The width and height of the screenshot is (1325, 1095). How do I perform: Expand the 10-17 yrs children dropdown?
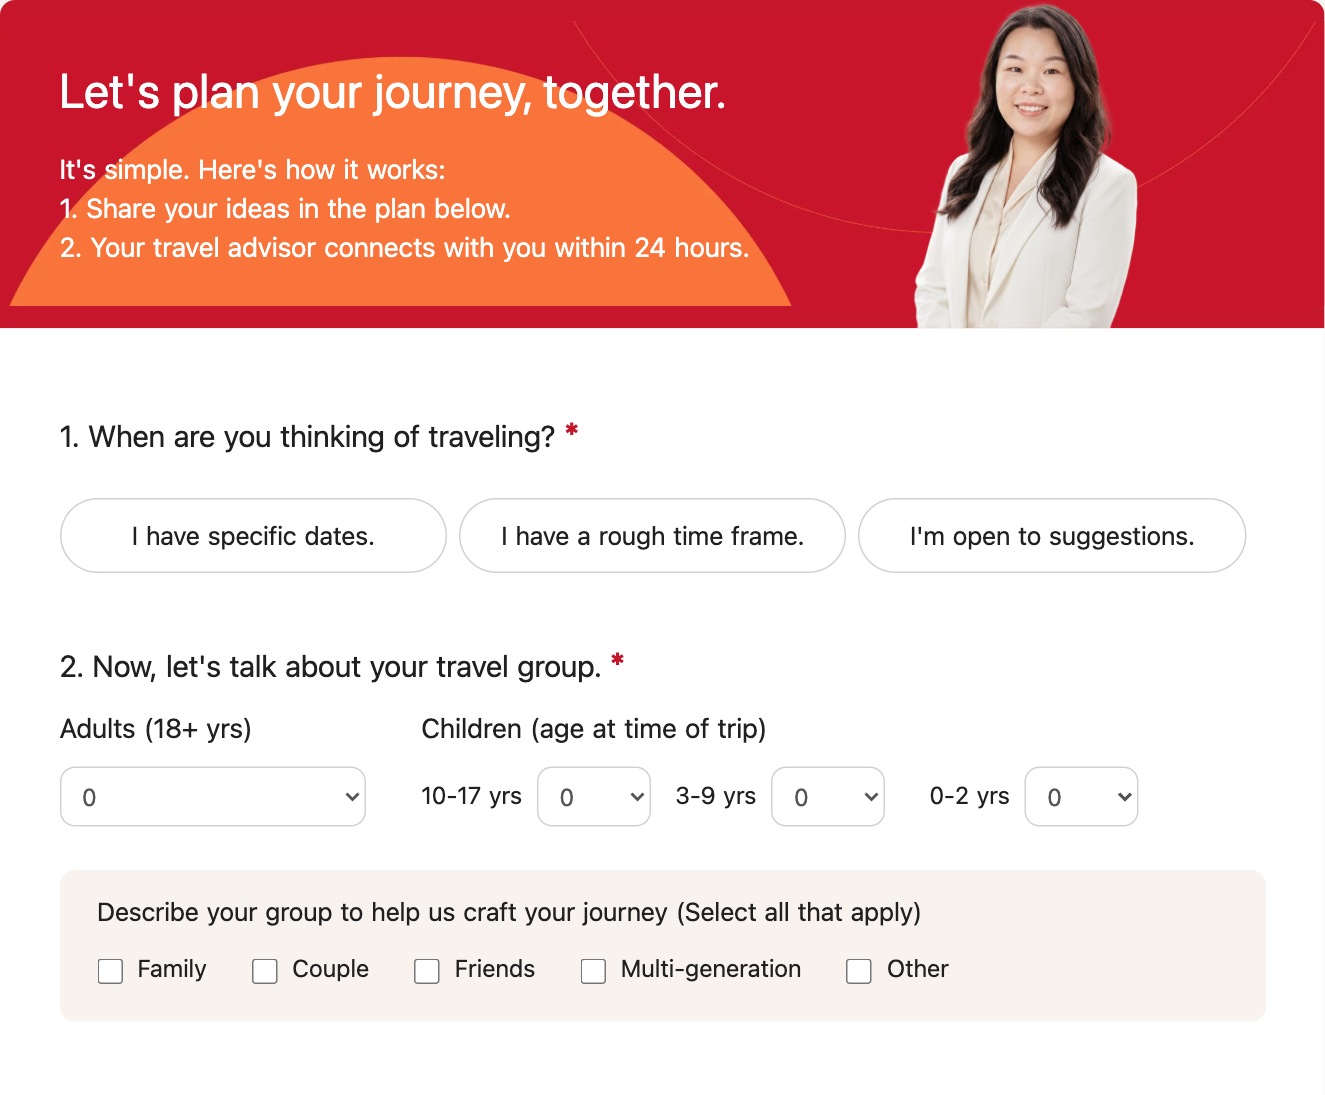pos(594,797)
